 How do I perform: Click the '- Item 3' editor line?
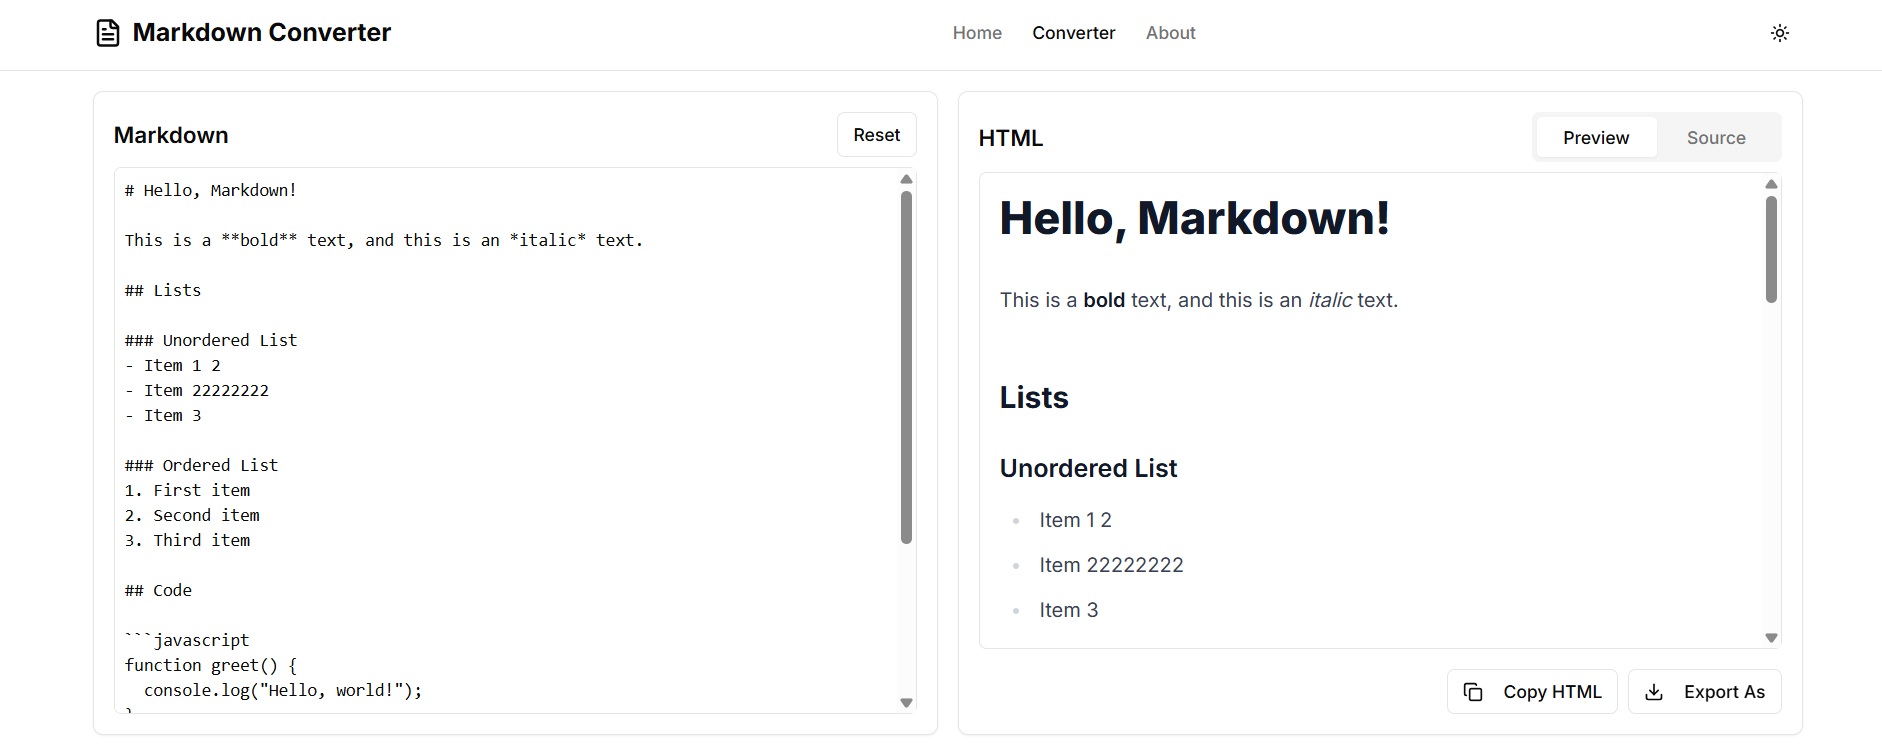click(163, 415)
